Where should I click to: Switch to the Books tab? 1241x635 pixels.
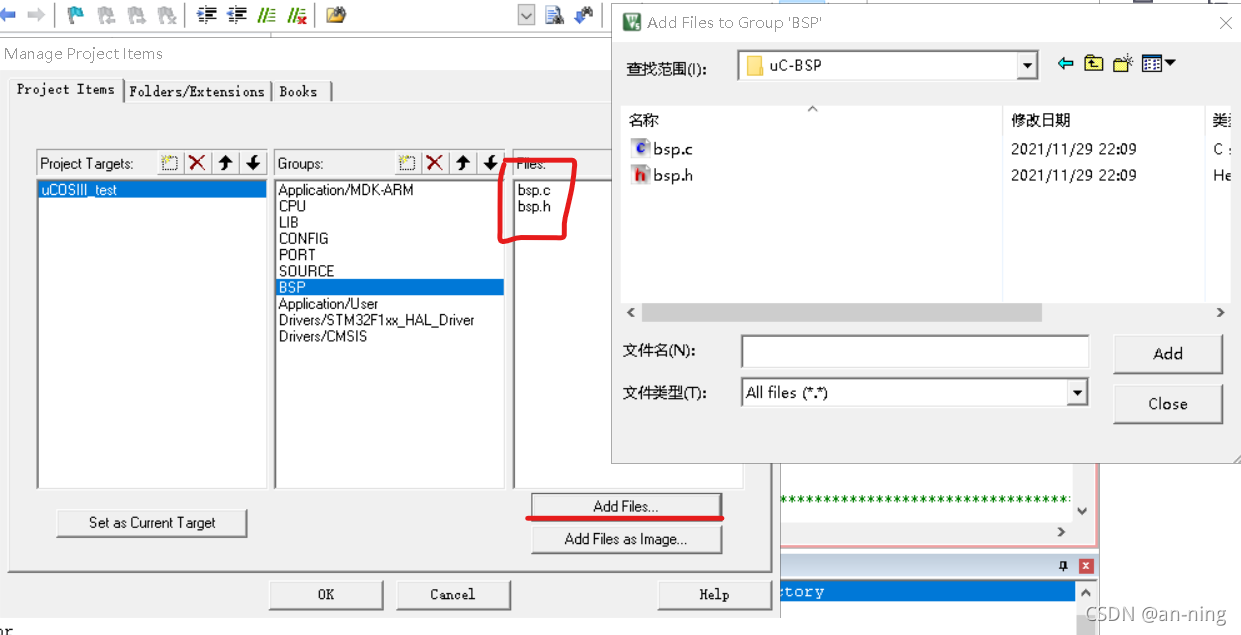(298, 91)
